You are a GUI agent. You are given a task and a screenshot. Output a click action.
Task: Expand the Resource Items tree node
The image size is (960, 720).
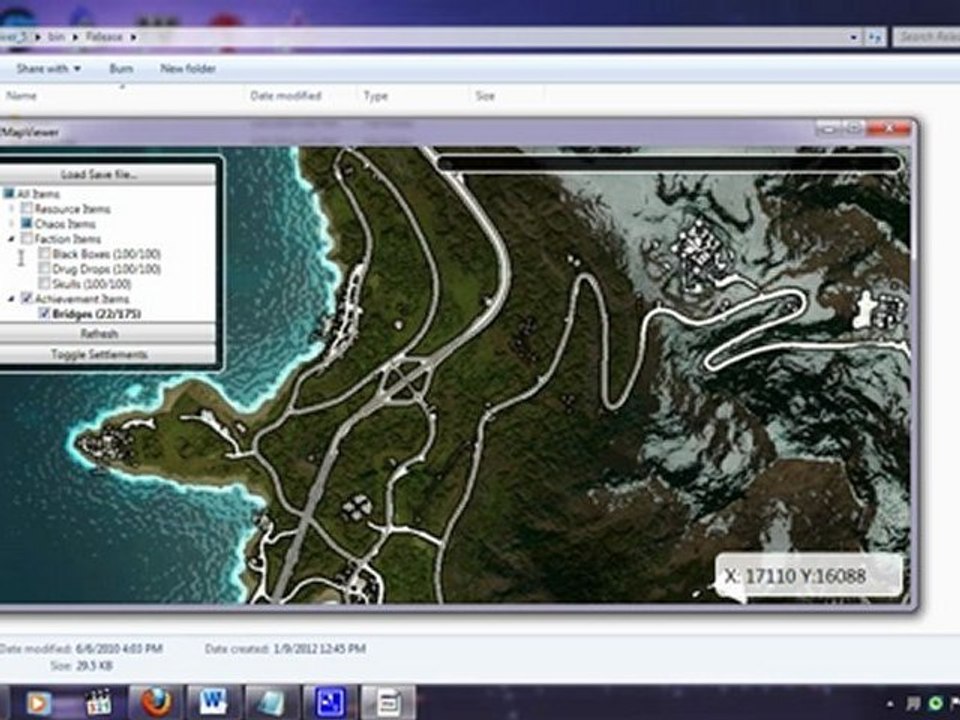[x=11, y=209]
